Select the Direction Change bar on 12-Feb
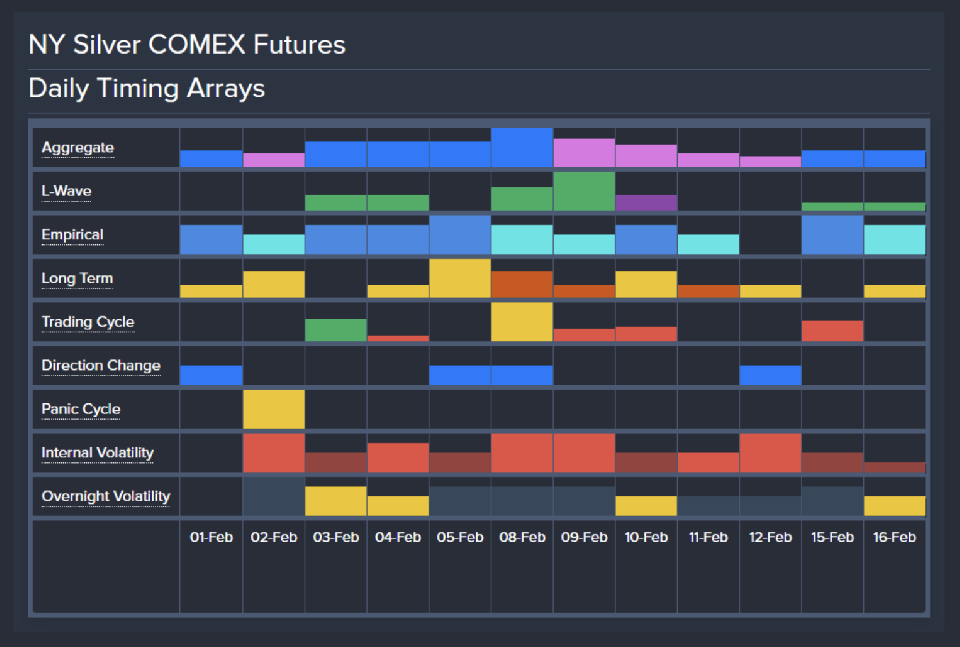Image resolution: width=960 pixels, height=647 pixels. pos(770,375)
